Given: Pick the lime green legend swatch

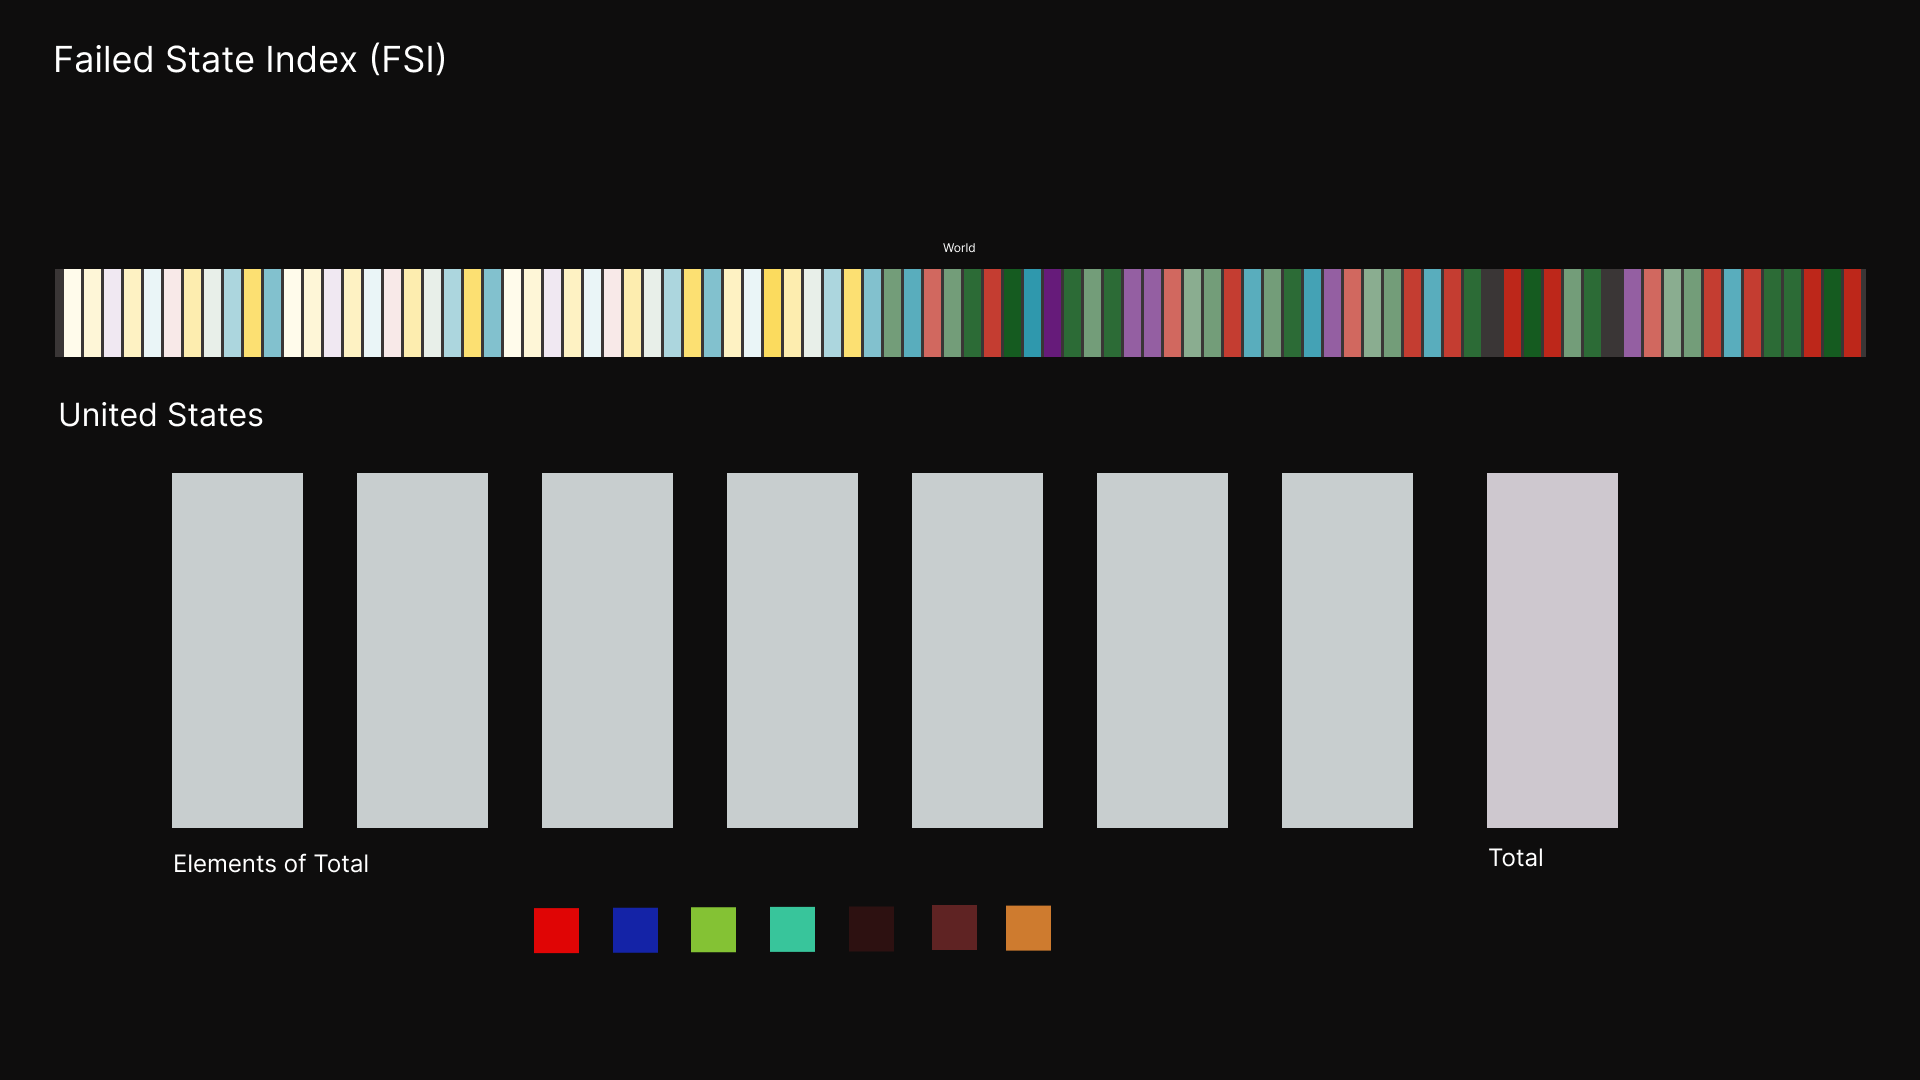Looking at the screenshot, I should click(x=713, y=930).
